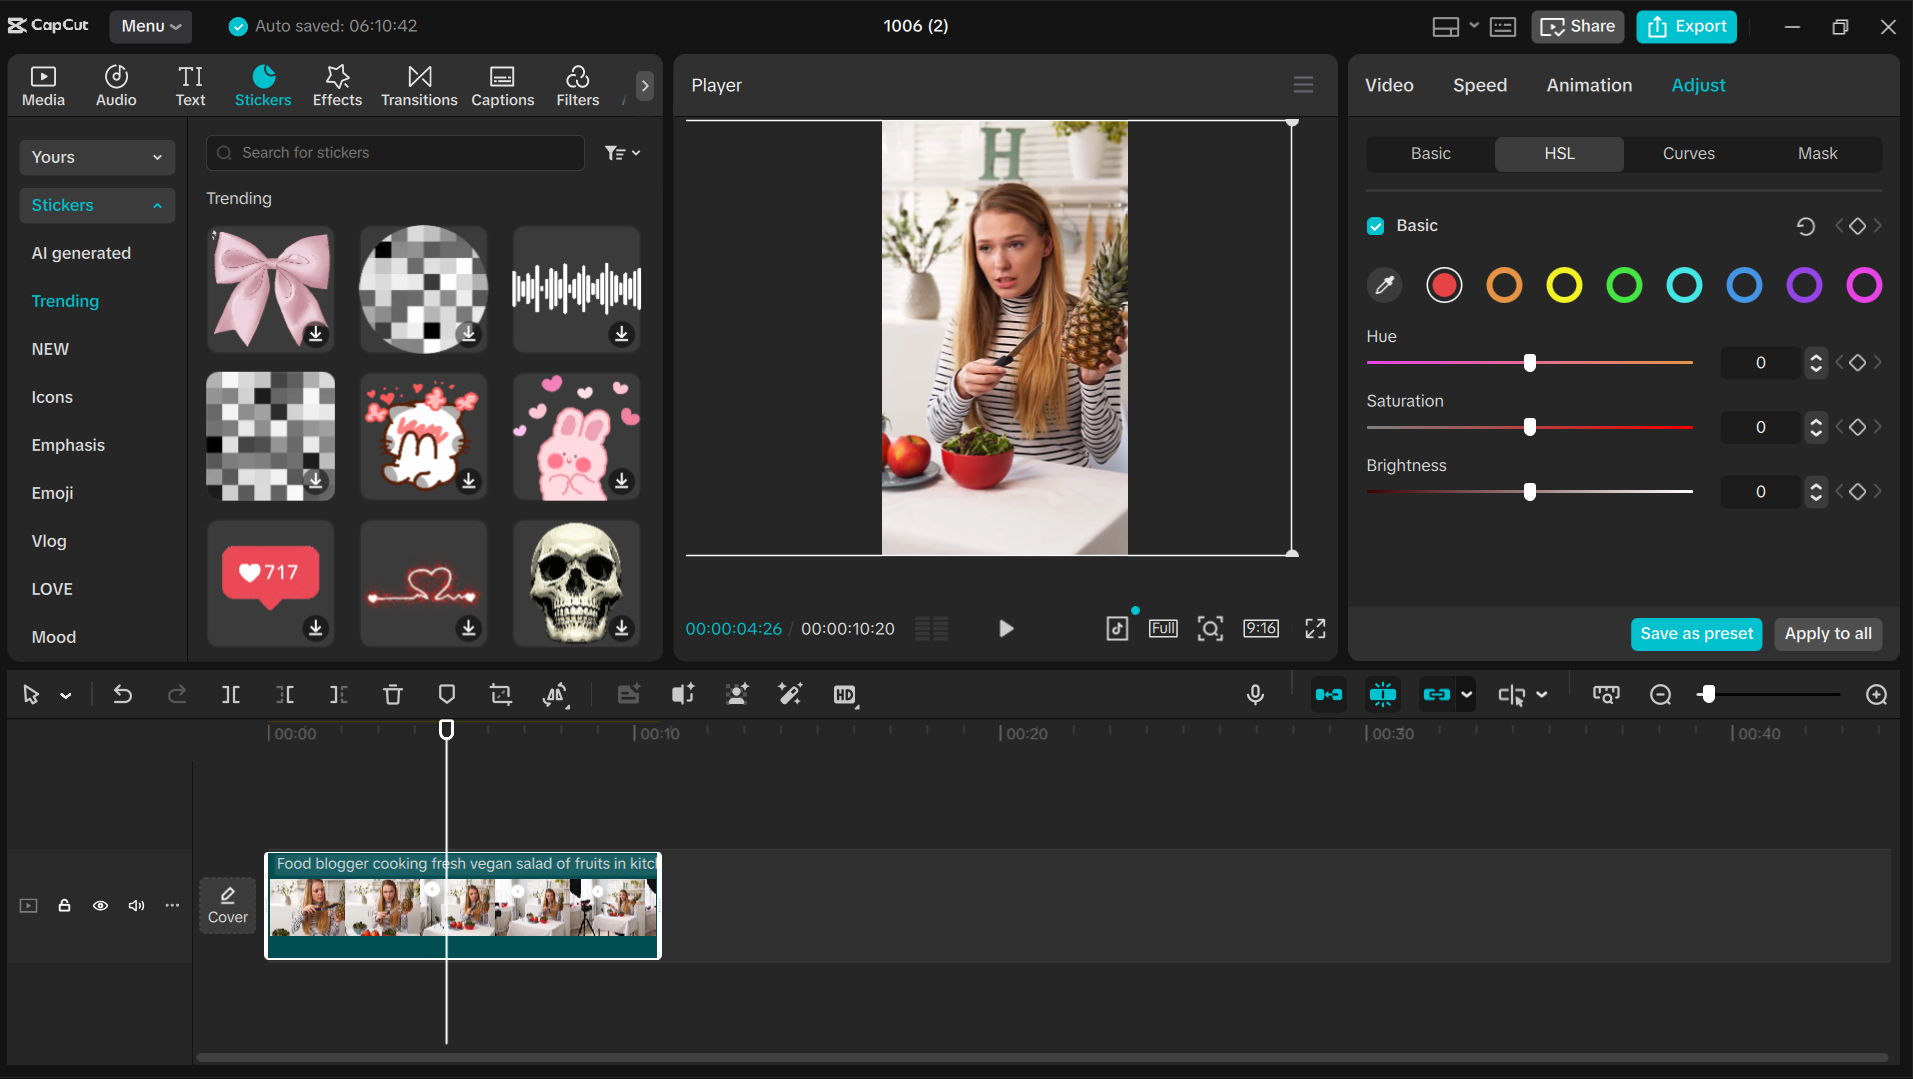Switch to the Curves tab

click(x=1688, y=153)
